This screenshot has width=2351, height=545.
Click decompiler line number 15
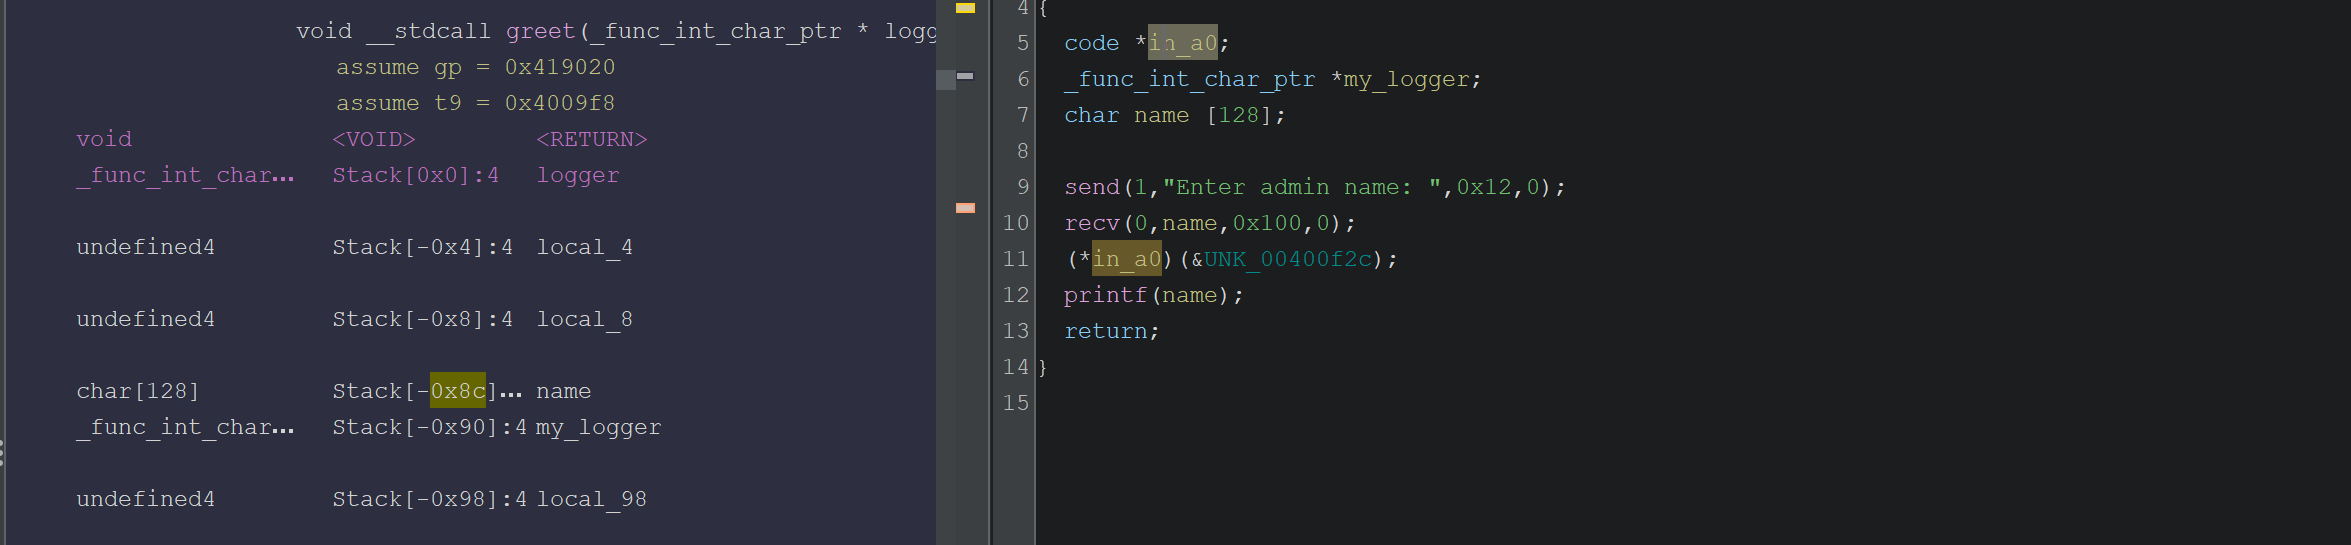tap(1015, 403)
